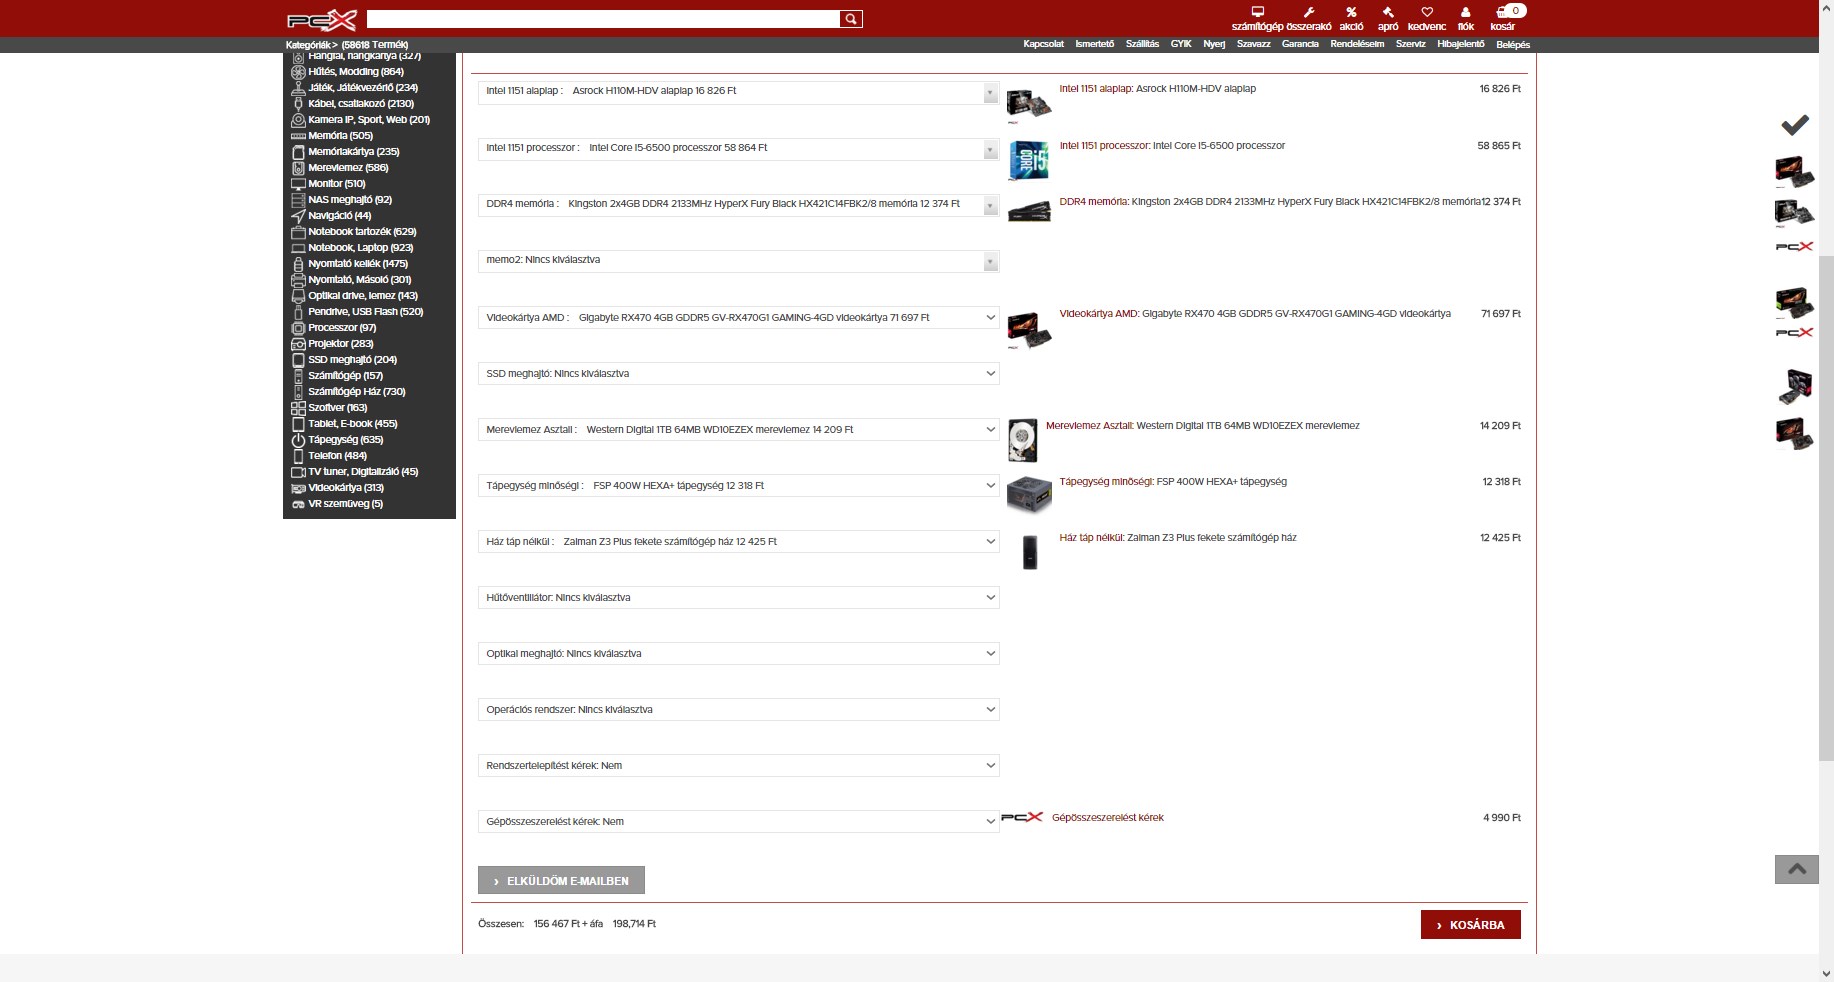
Task: Open the DDR4 memória dropdown
Action: (x=738, y=205)
